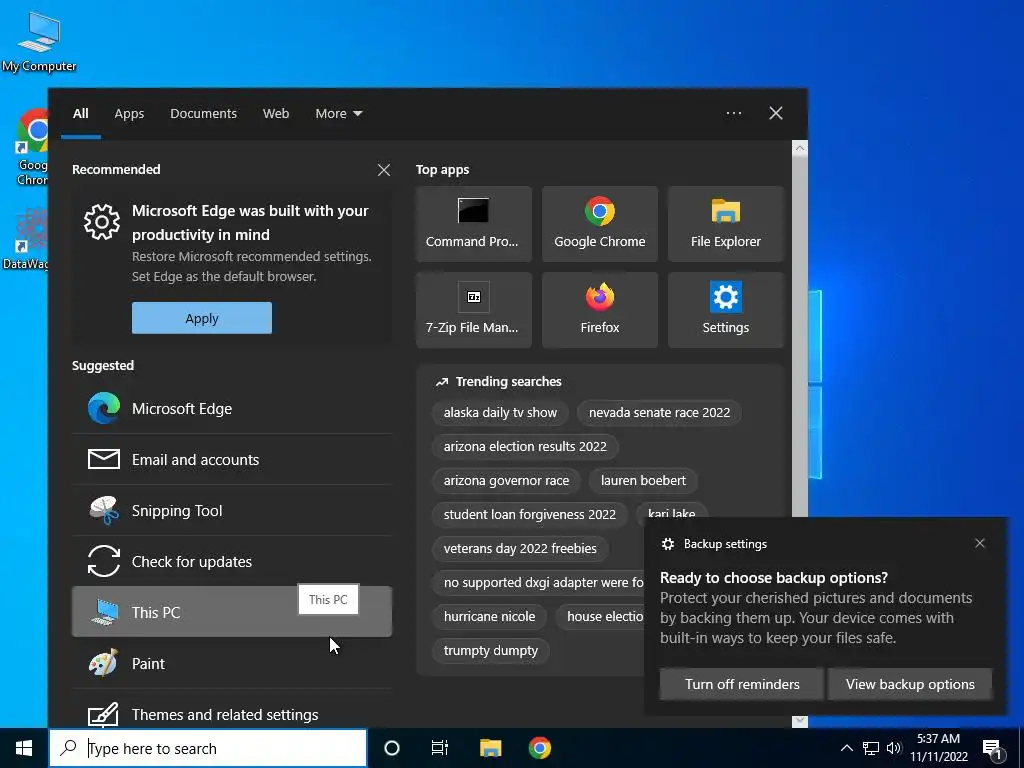Switch to the Apps tab
Image resolution: width=1024 pixels, height=768 pixels.
tap(129, 113)
